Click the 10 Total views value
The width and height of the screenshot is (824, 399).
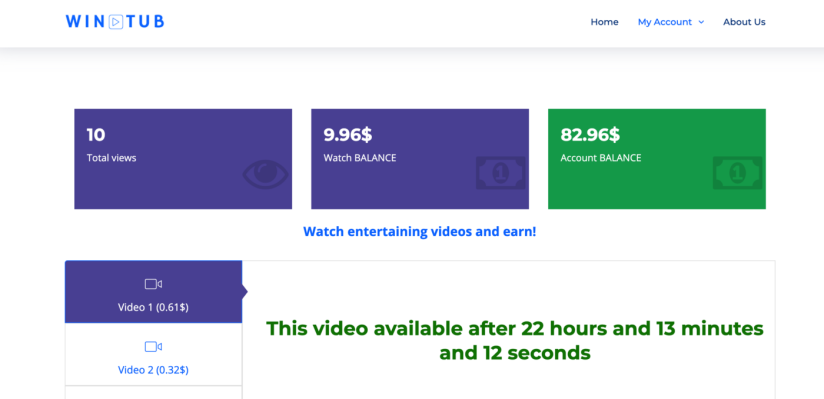click(96, 135)
